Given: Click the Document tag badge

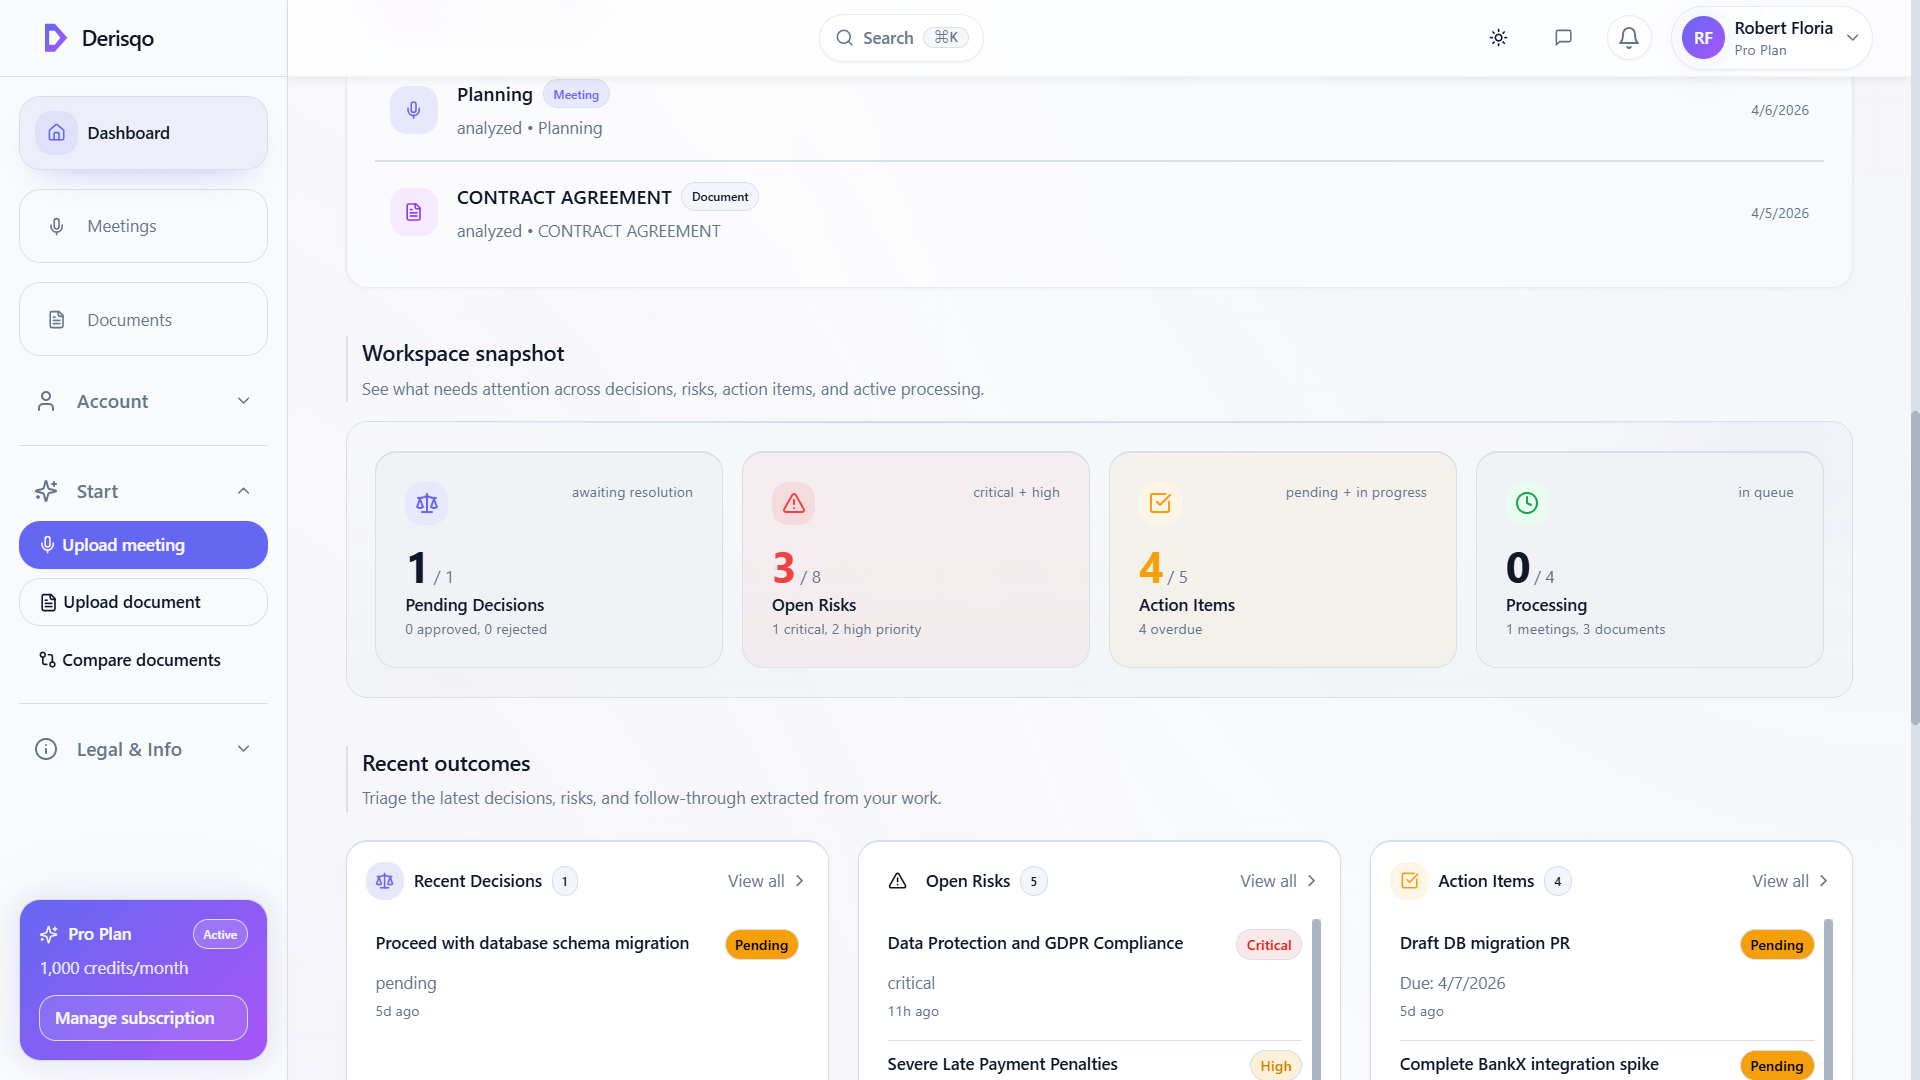Looking at the screenshot, I should coord(720,197).
